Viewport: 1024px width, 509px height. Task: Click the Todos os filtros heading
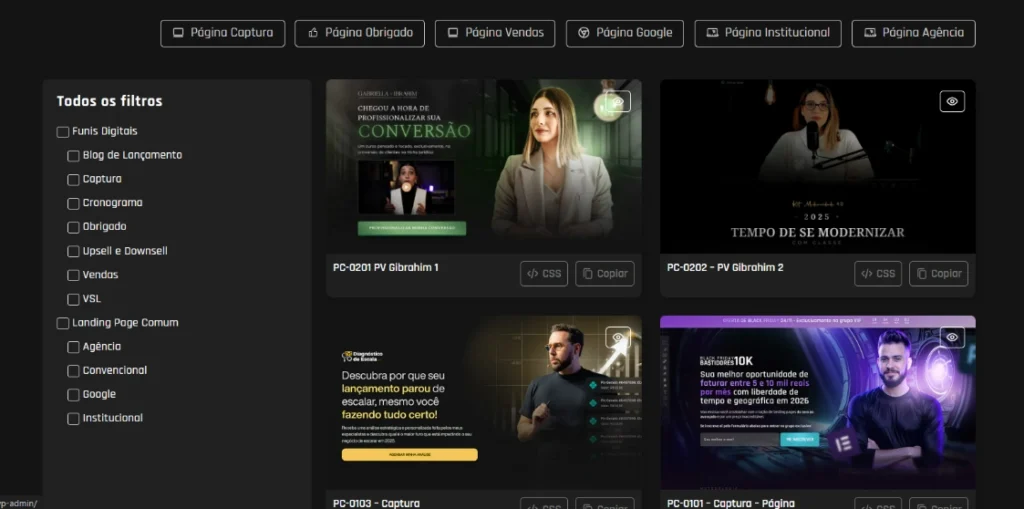110,101
